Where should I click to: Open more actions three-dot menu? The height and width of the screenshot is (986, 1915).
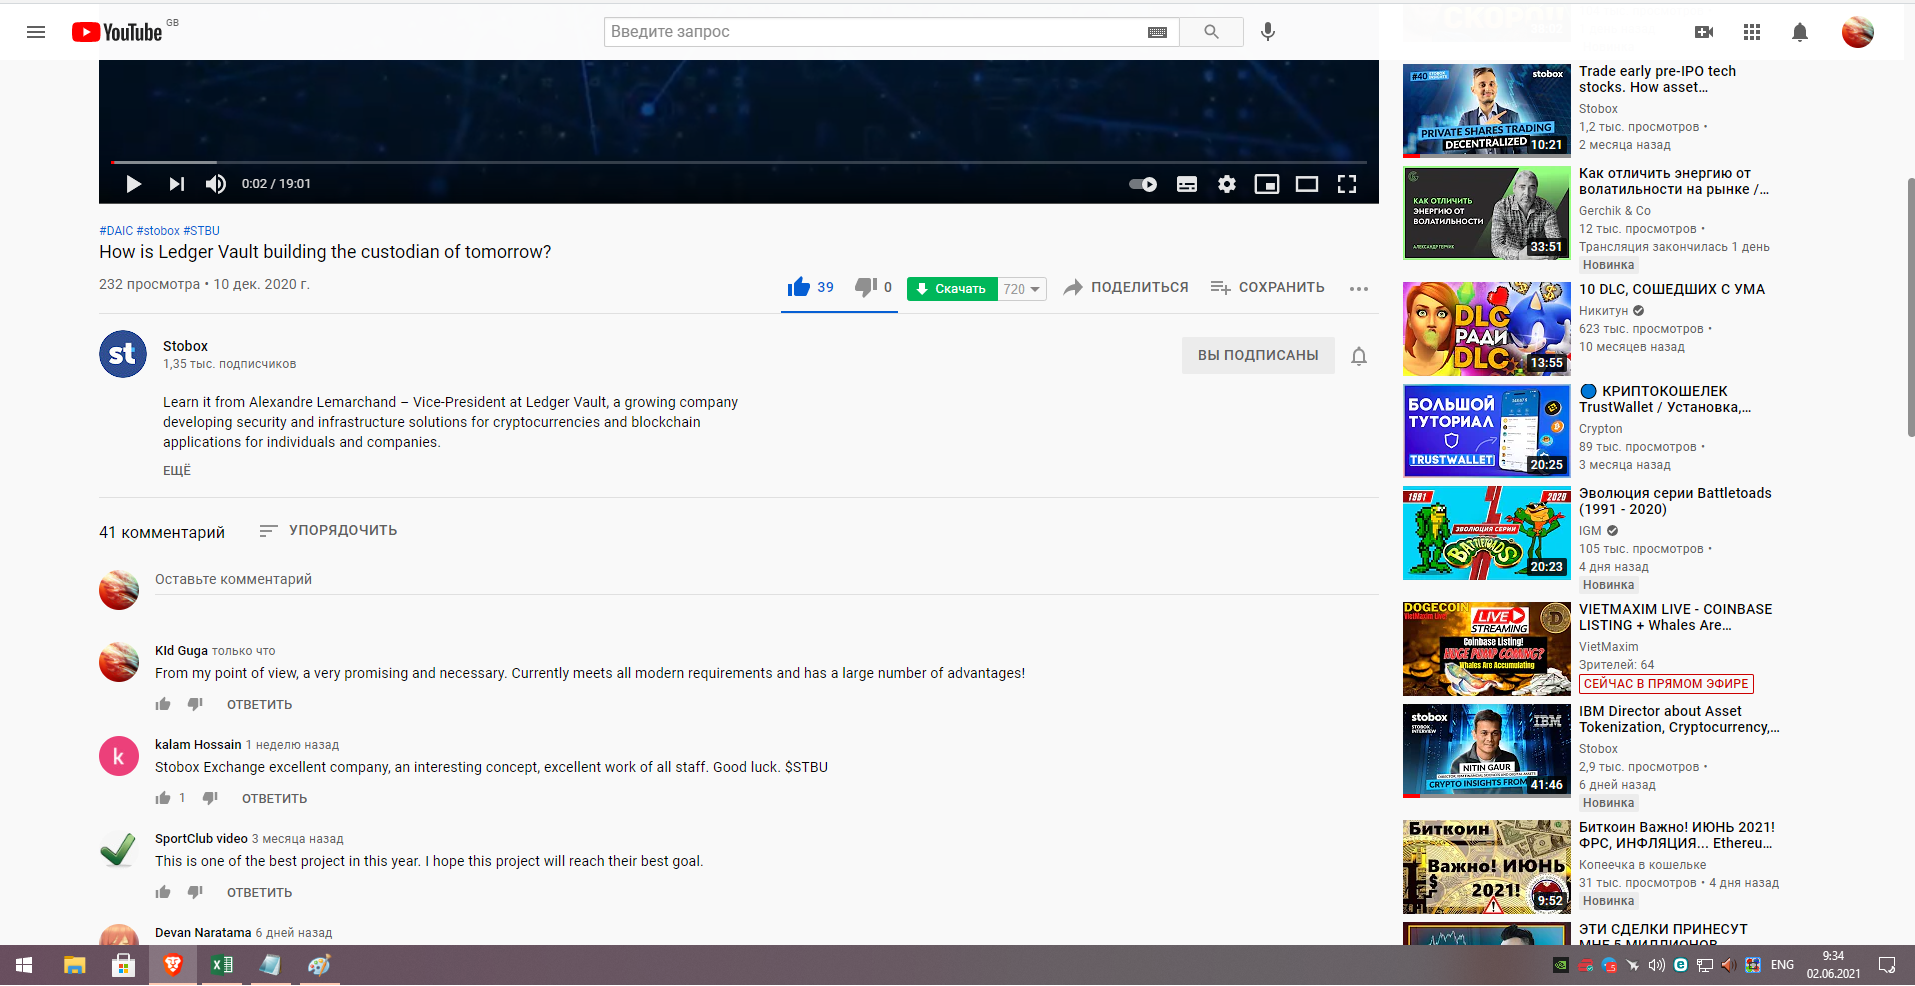(x=1359, y=289)
